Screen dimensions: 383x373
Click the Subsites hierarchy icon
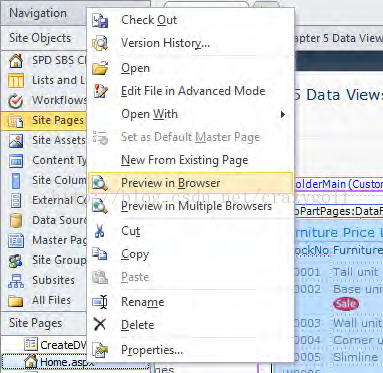16,281
